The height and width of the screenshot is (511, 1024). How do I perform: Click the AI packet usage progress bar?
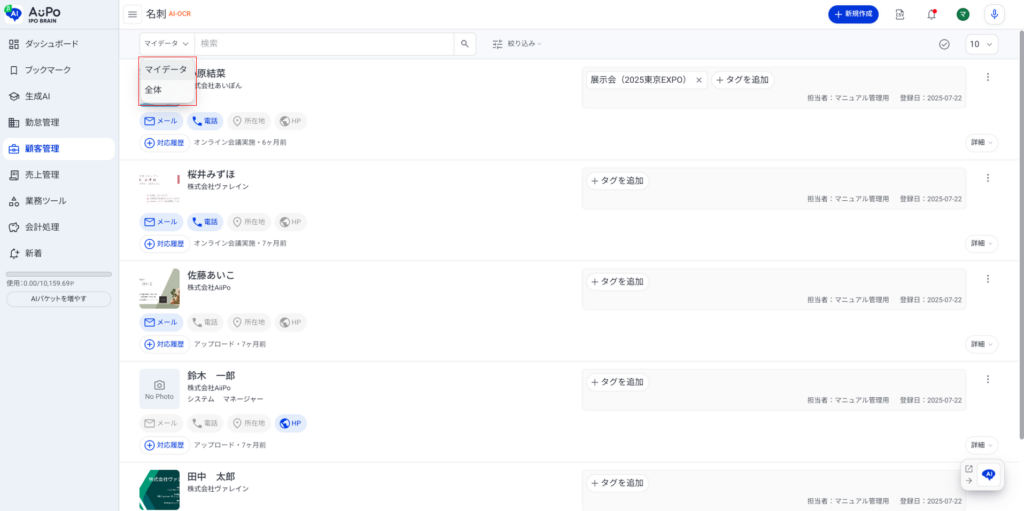click(x=59, y=274)
